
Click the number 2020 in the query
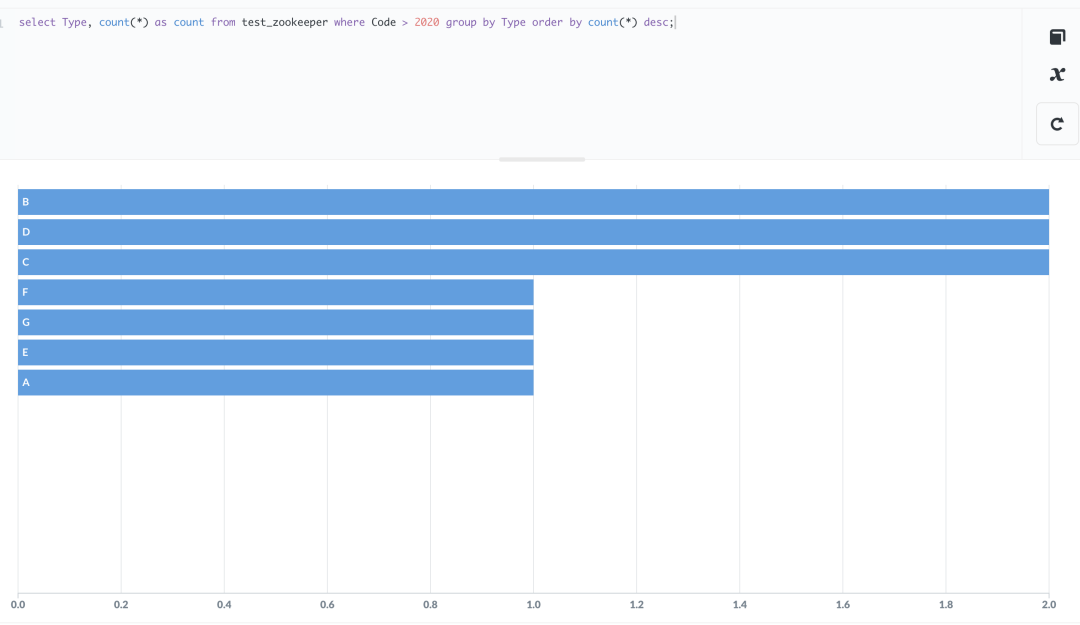tap(426, 23)
